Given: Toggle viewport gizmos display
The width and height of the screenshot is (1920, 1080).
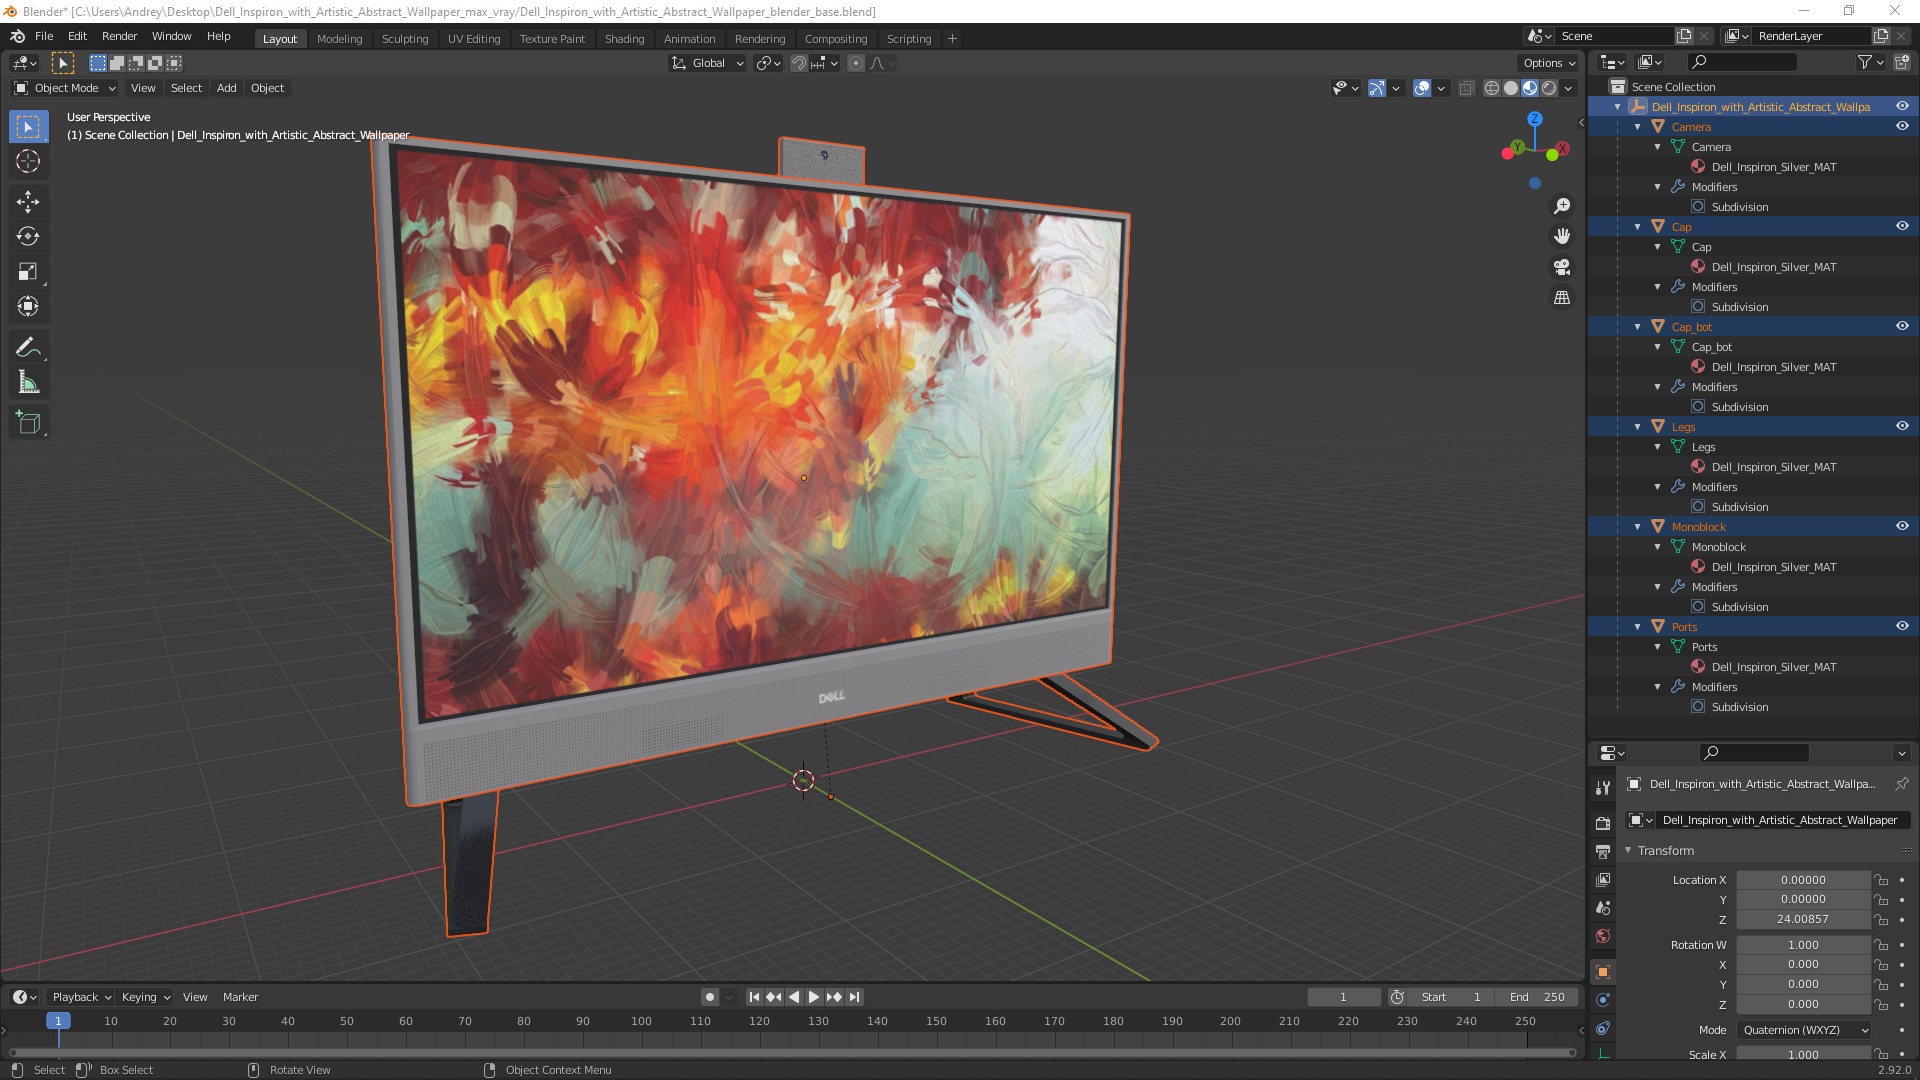Looking at the screenshot, I should coord(1377,88).
